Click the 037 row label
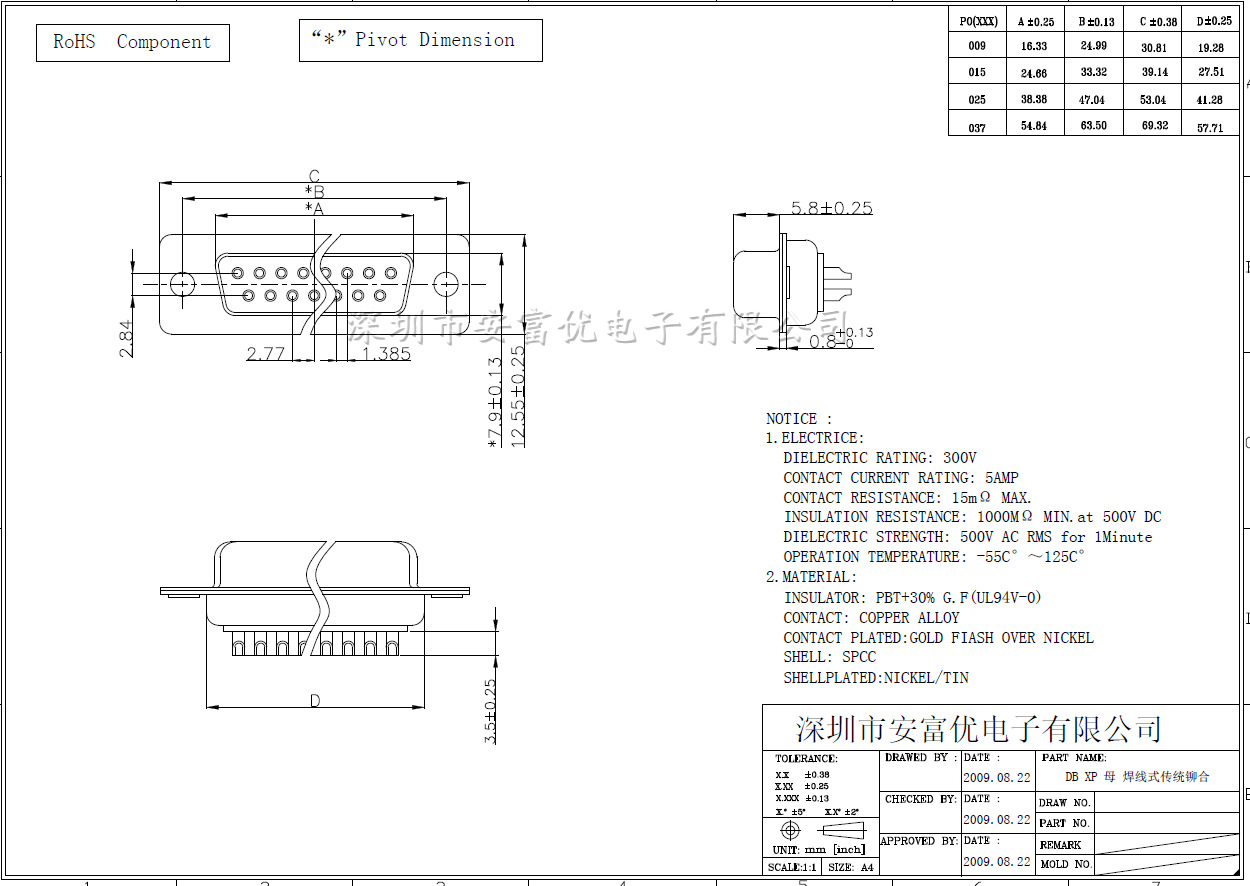Image resolution: width=1250 pixels, height=886 pixels. (x=977, y=127)
